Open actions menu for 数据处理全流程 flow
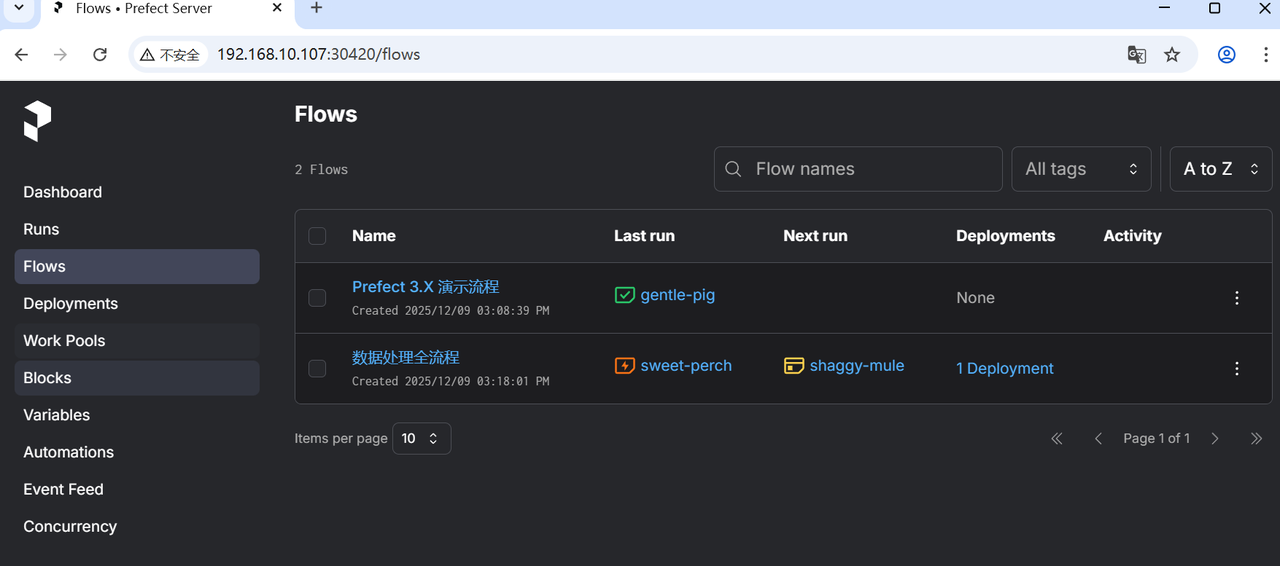 [x=1237, y=369]
